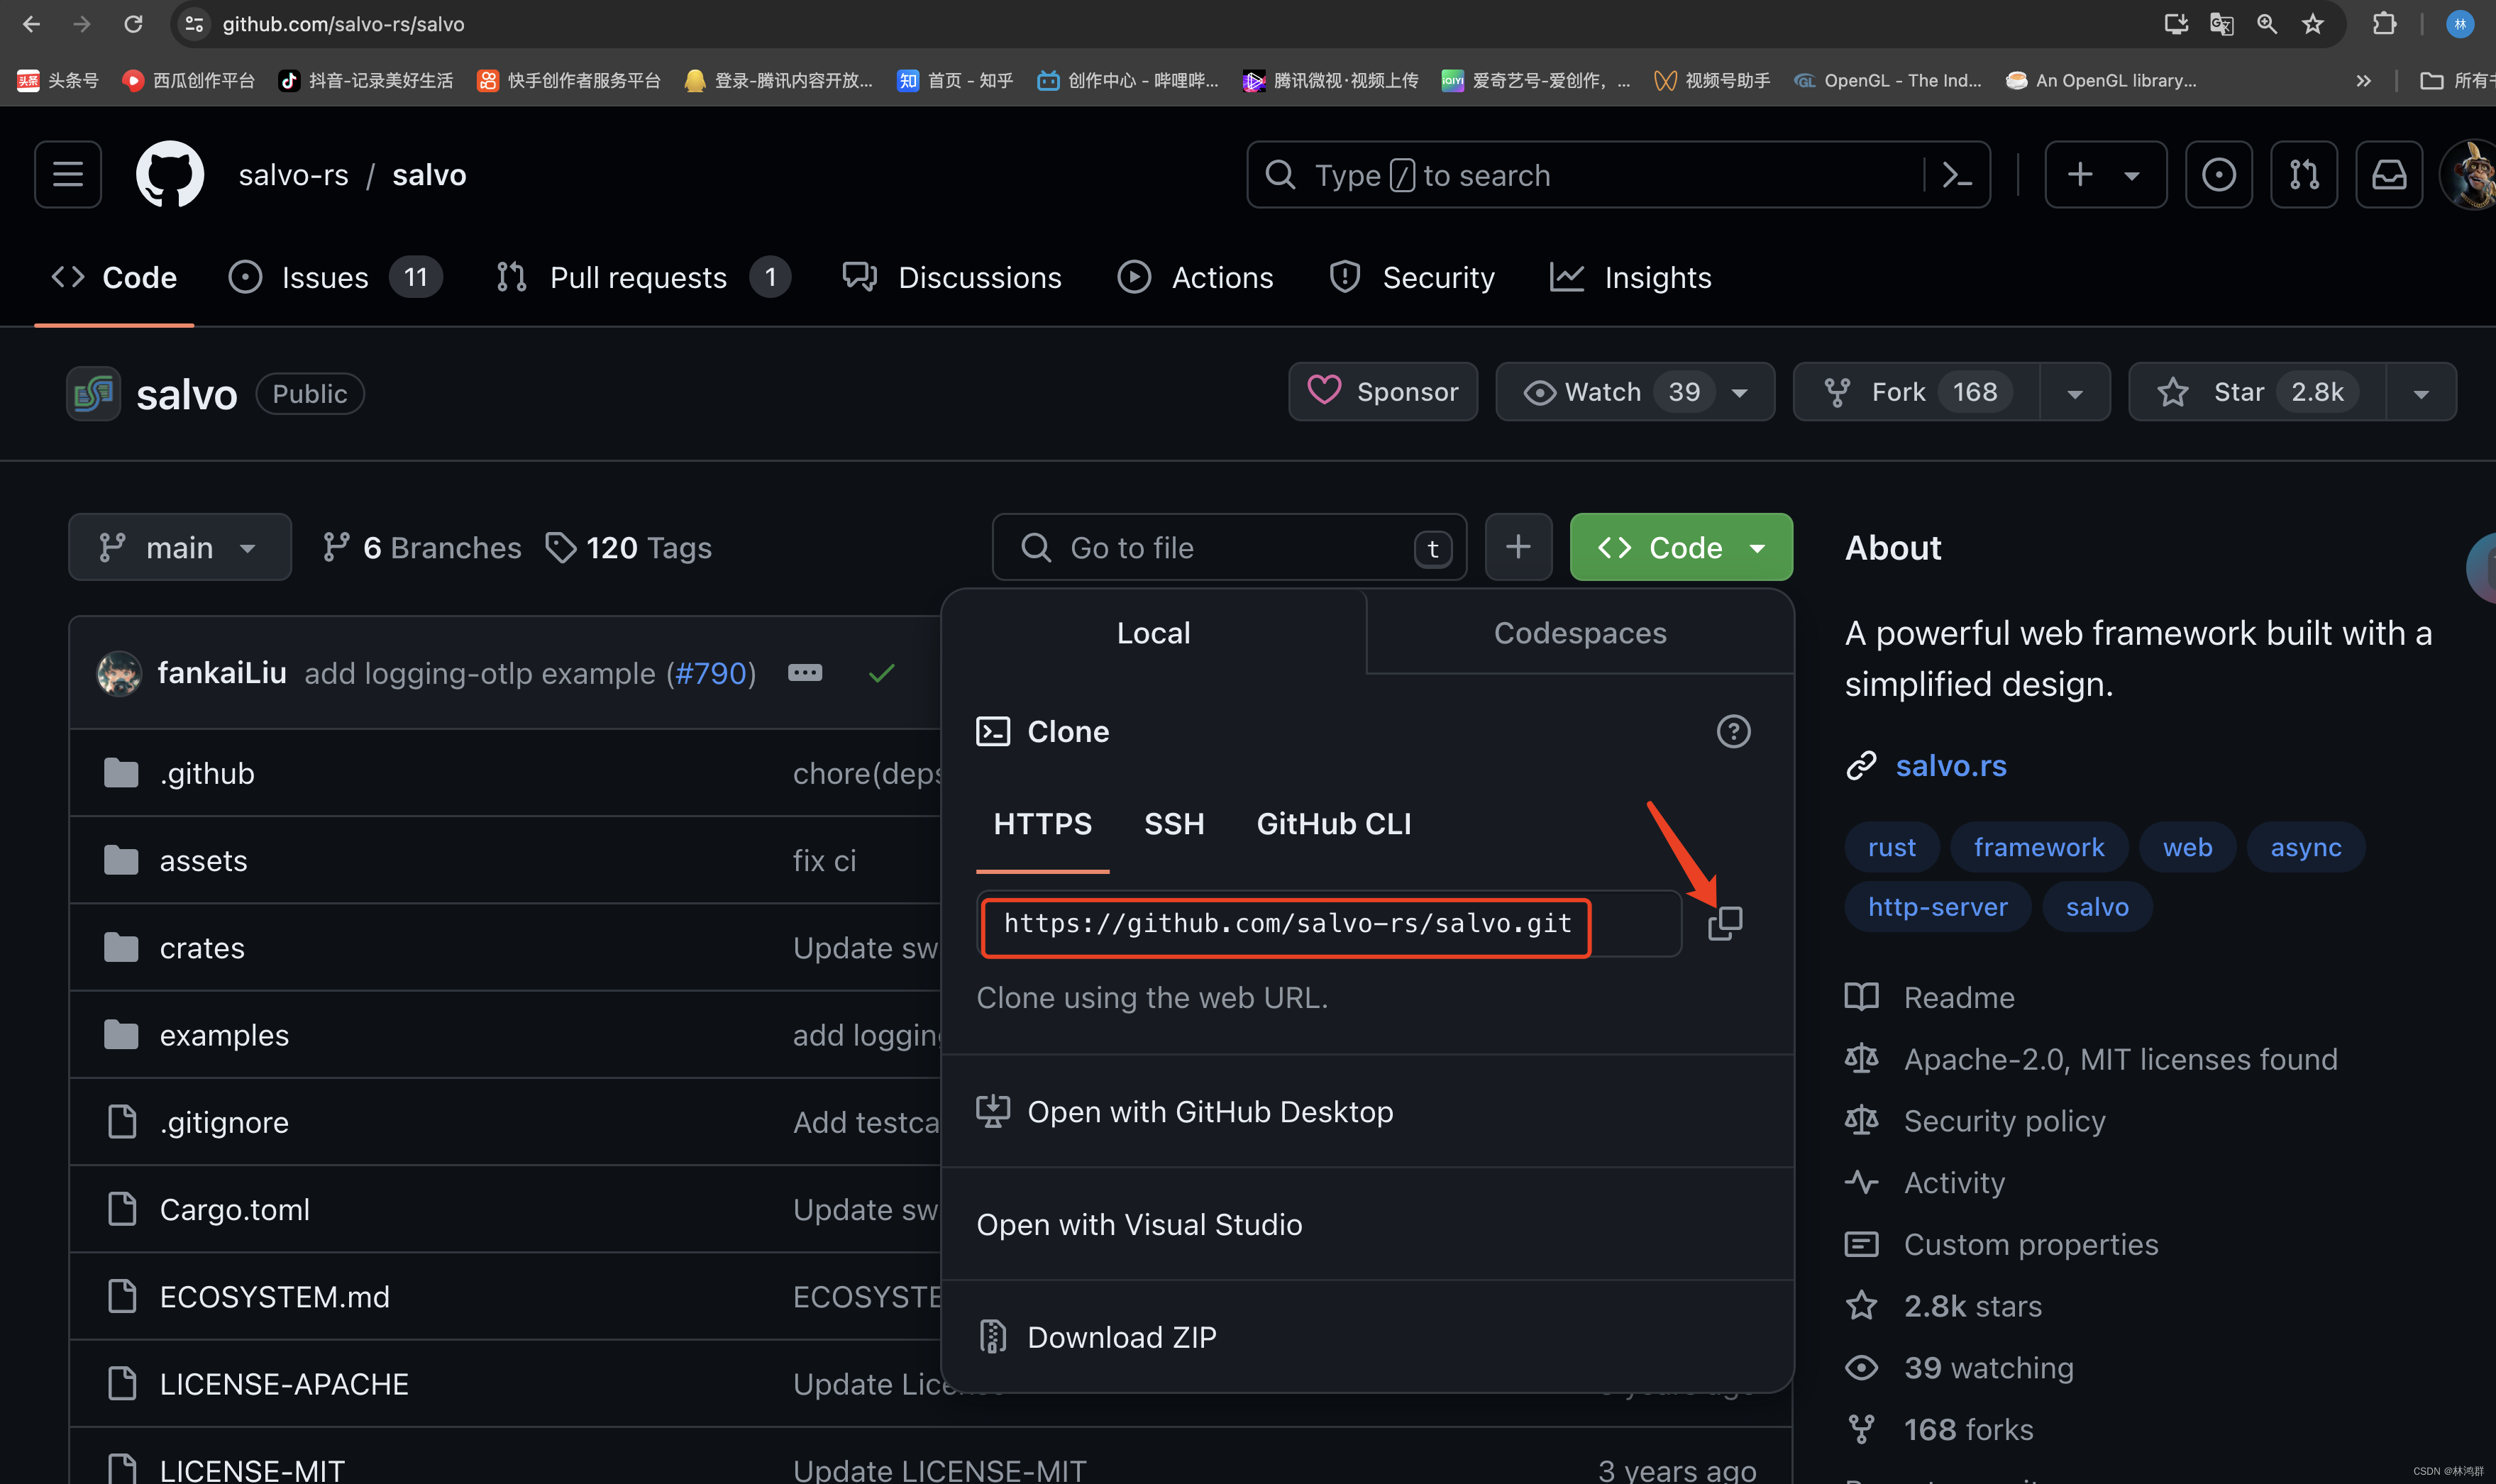The height and width of the screenshot is (1484, 2496).
Task: Select the HTTPS clone URL text field
Action: point(1329,923)
